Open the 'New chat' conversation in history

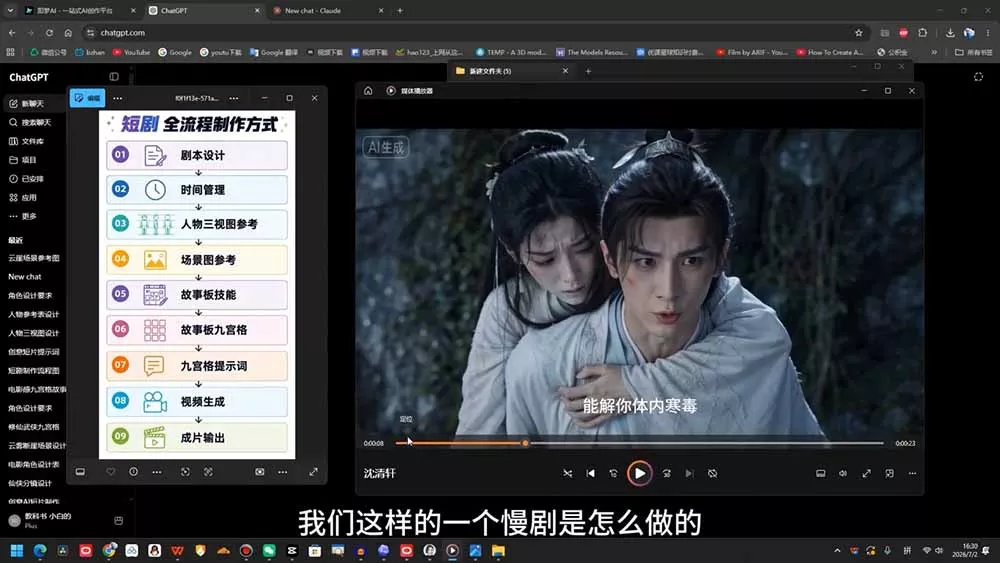tap(25, 277)
